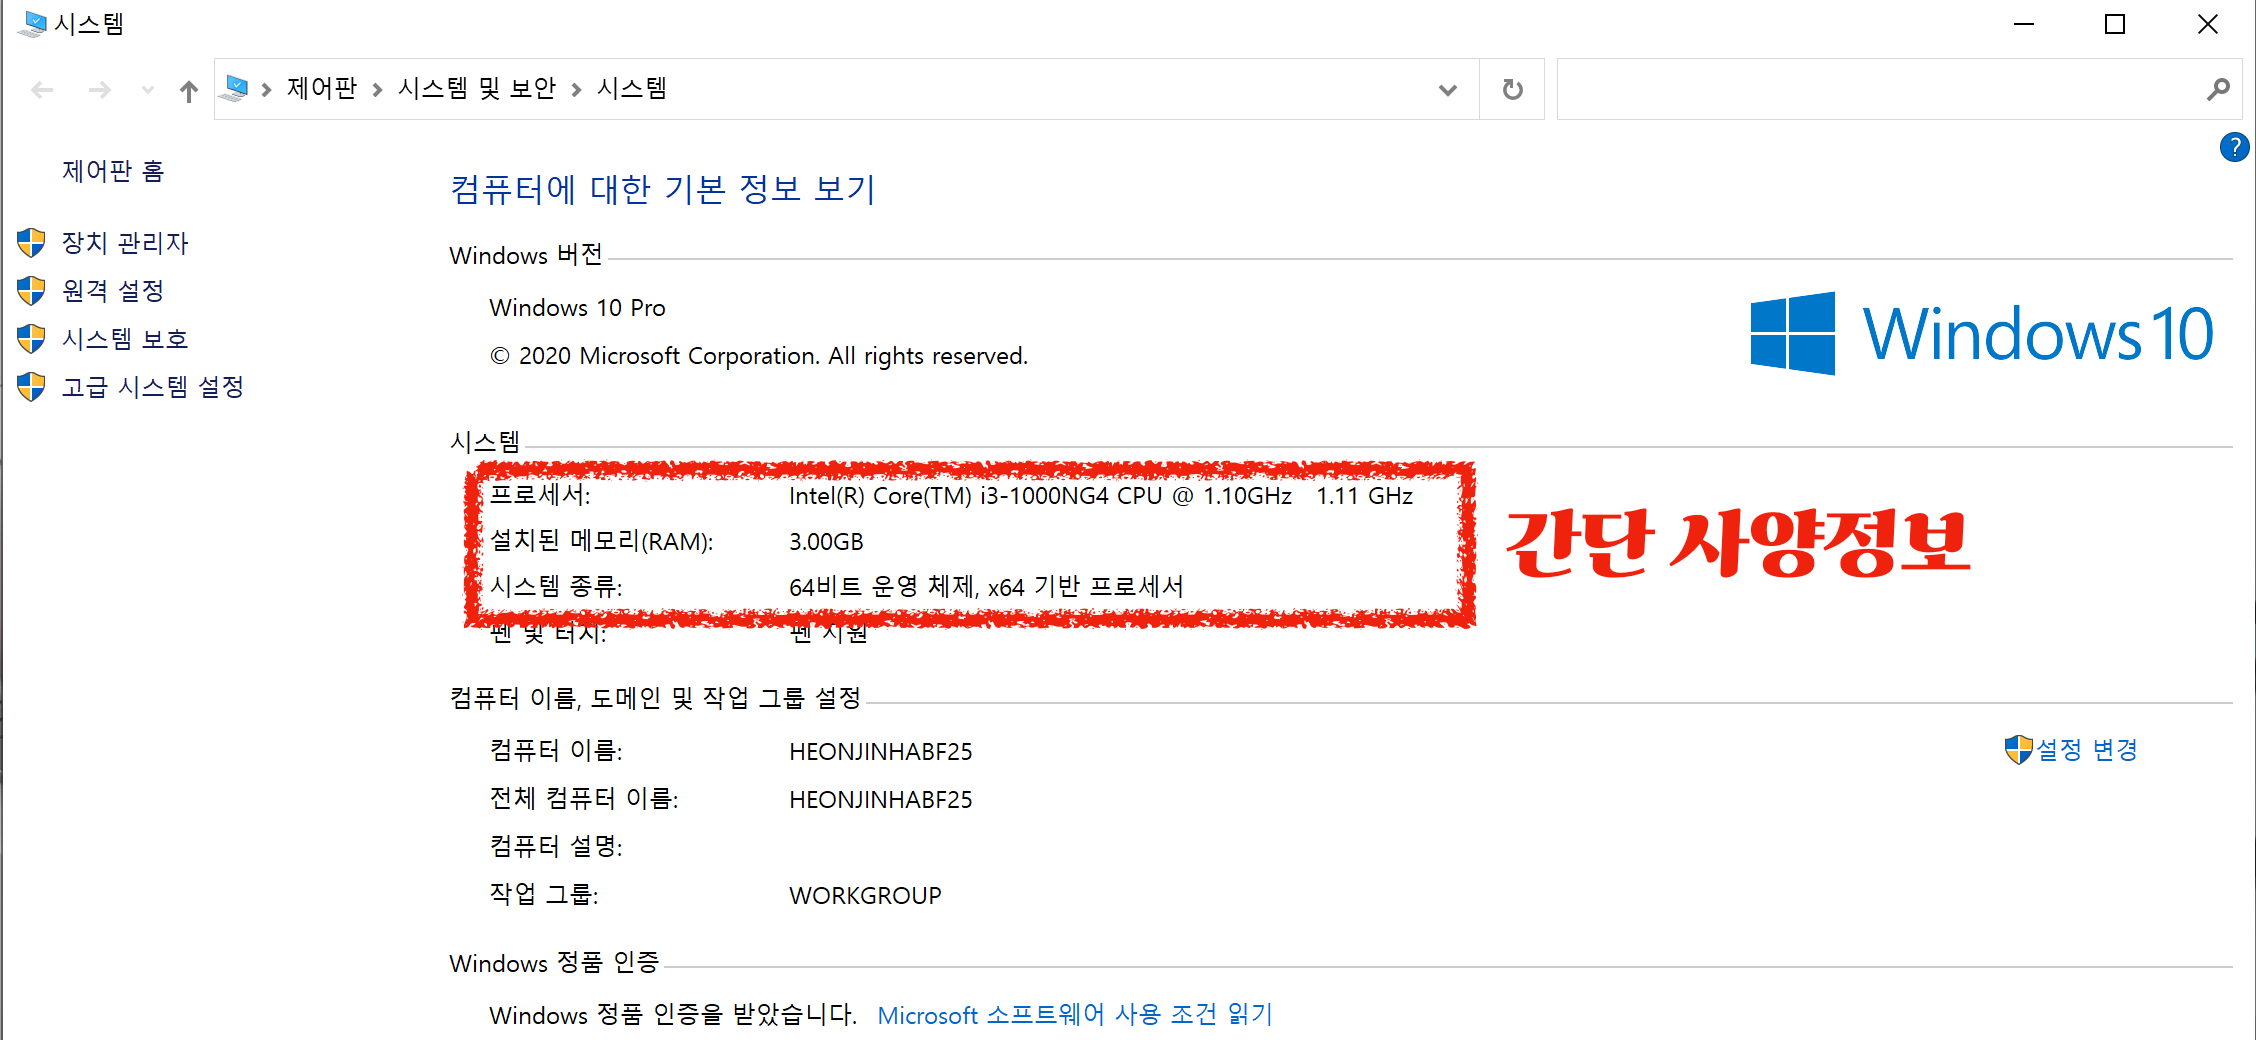Click the shield icon beside 고급 시스템 설정
This screenshot has width=2256, height=1040.
pos(31,386)
